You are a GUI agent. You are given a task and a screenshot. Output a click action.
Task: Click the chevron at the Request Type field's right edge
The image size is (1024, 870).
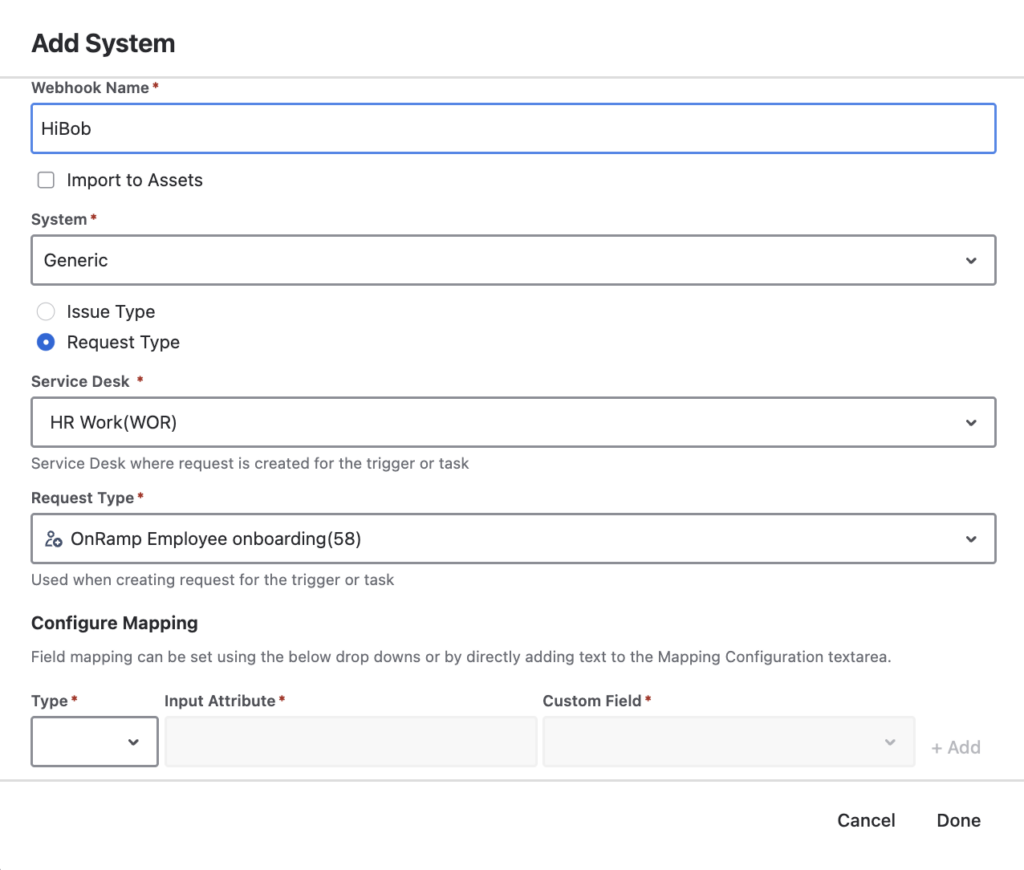tap(971, 539)
